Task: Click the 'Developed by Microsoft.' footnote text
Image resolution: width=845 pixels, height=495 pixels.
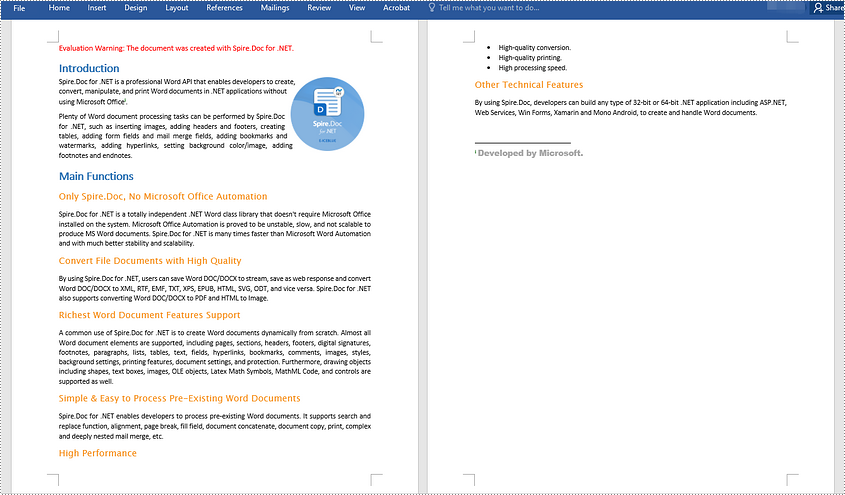Action: (x=530, y=153)
